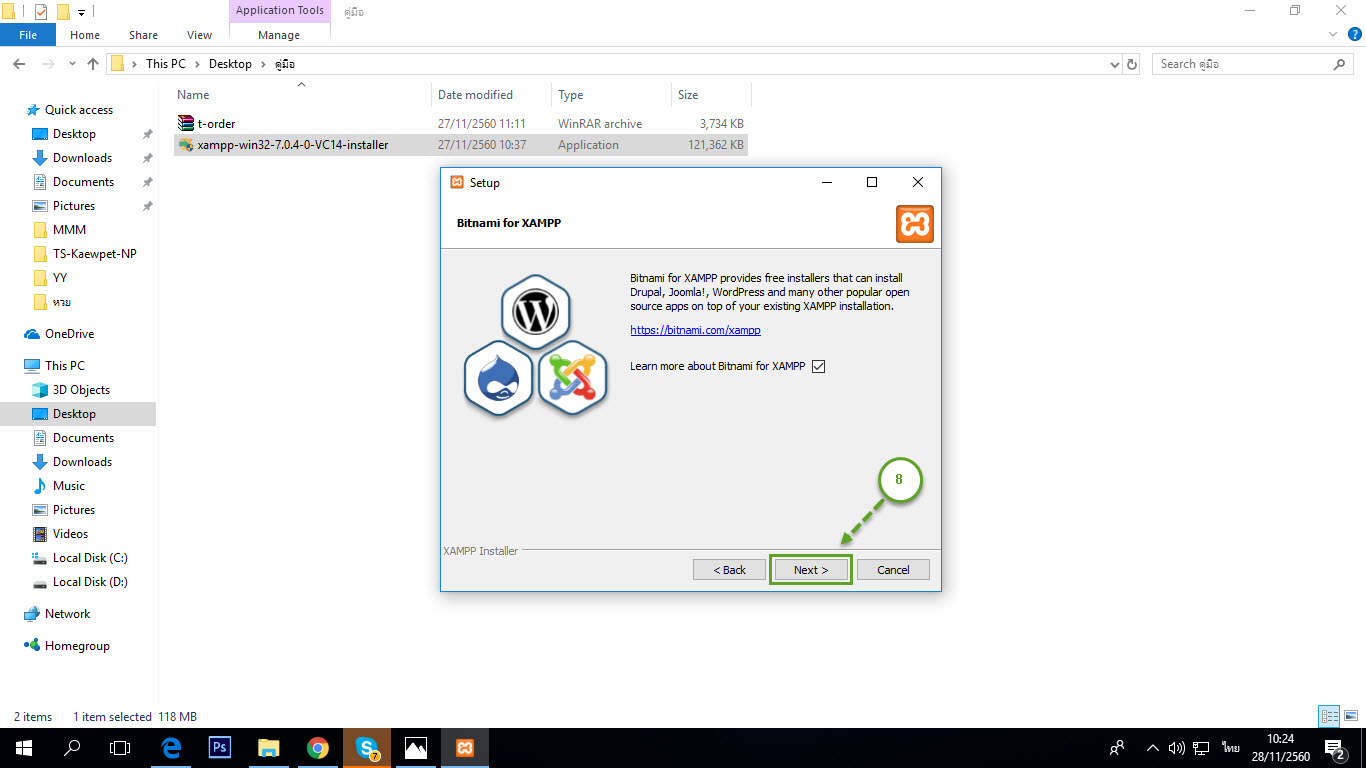The width and height of the screenshot is (1366, 768).
Task: Open Pictures under Quick access
Action: 74,206
